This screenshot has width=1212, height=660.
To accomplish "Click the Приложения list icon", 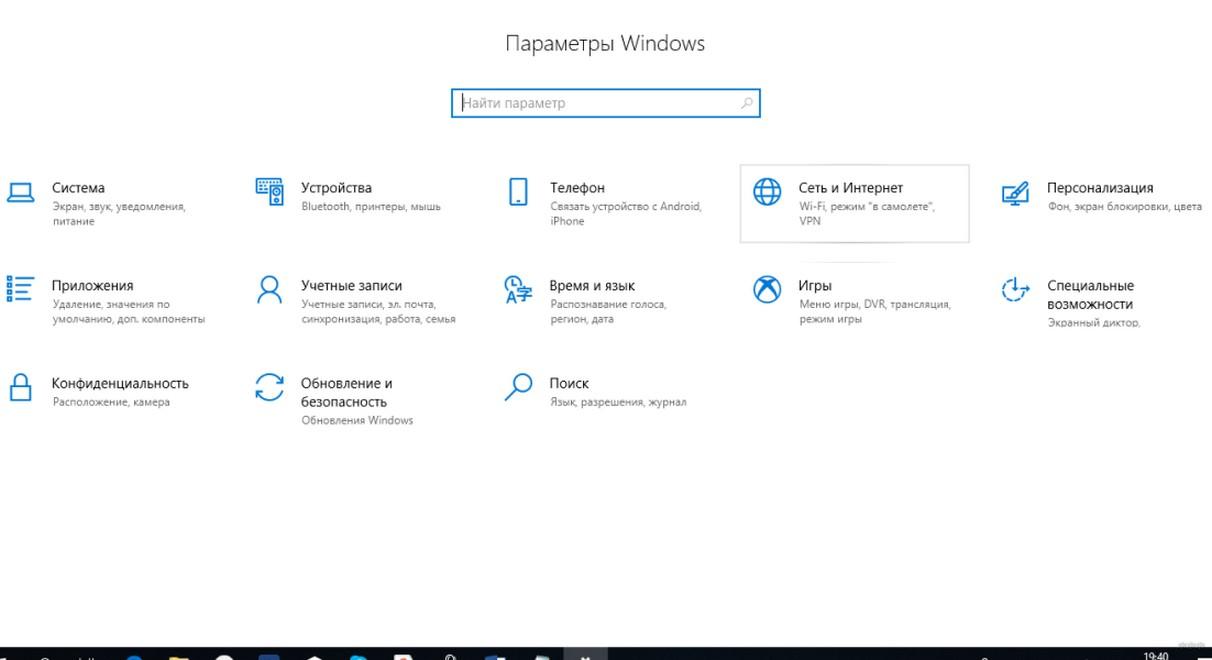I will pos(20,289).
